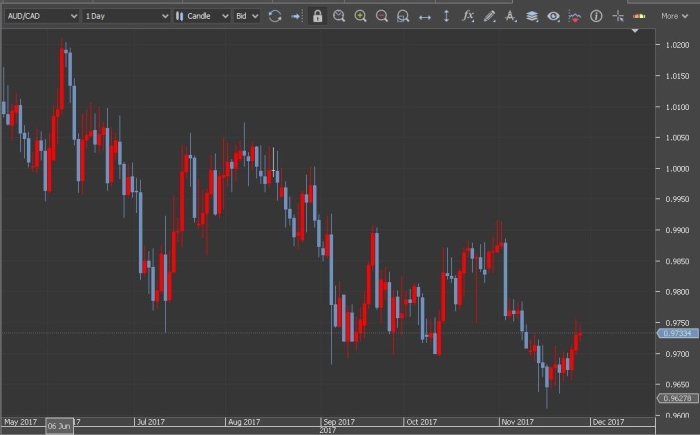The width and height of the screenshot is (700, 435).
Task: Click the 0.96278 price marker label
Action: click(x=677, y=398)
